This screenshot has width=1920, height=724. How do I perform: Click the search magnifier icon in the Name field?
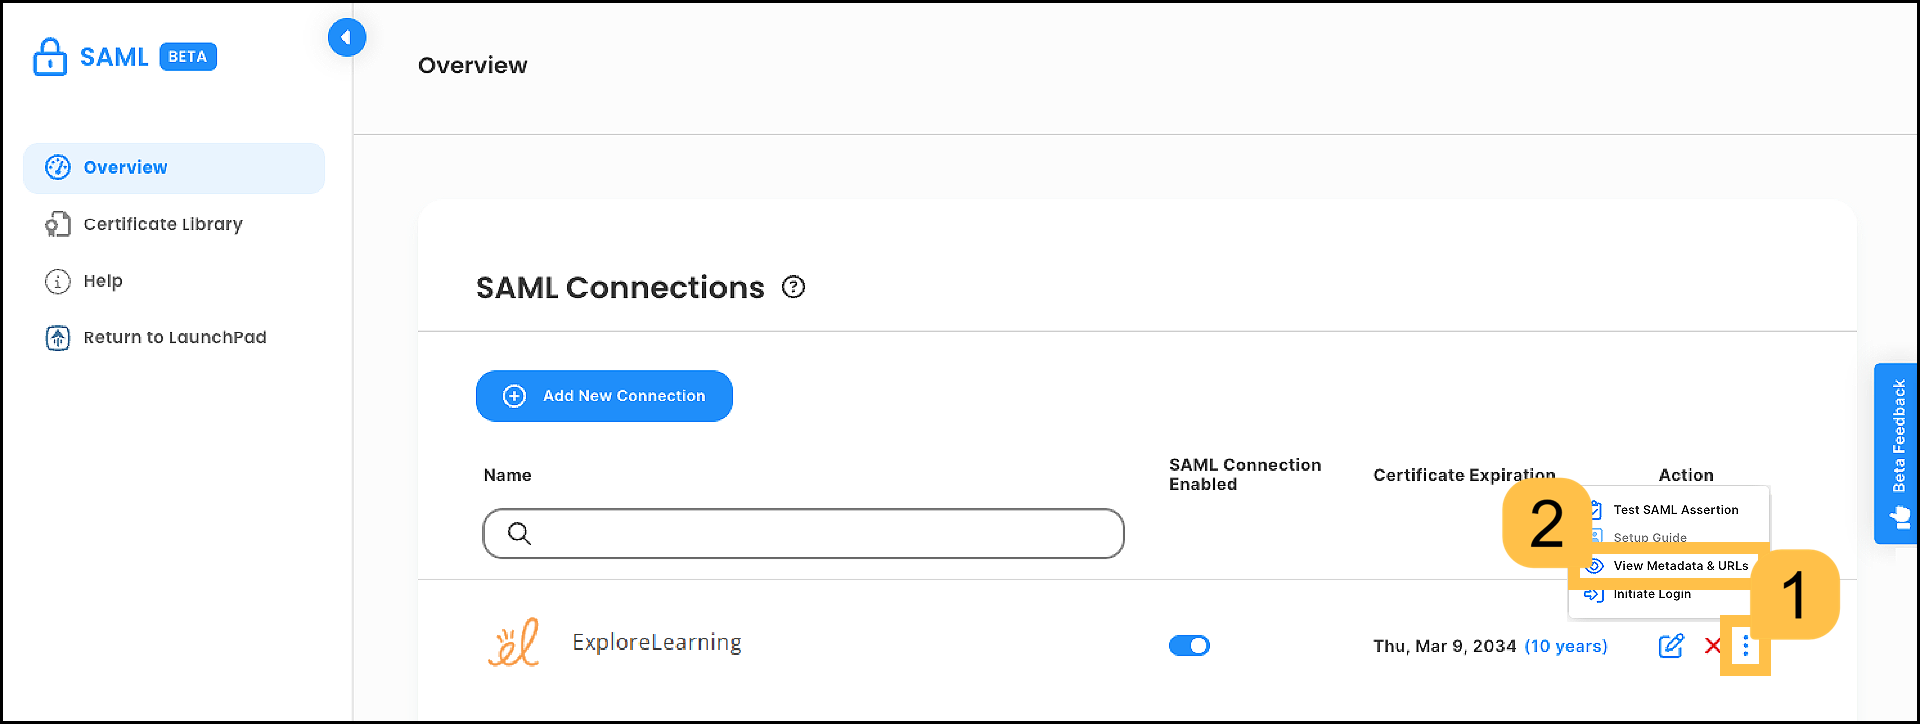point(519,533)
